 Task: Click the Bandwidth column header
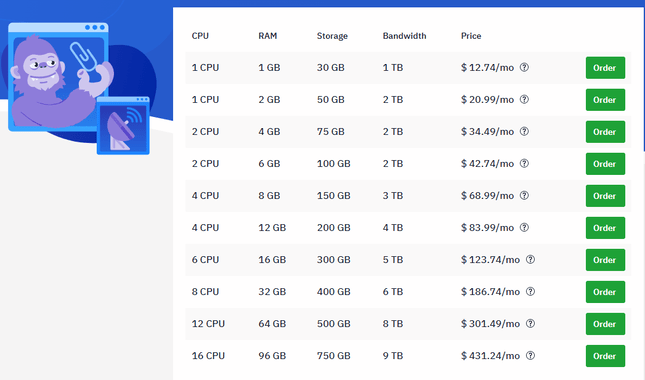point(404,36)
